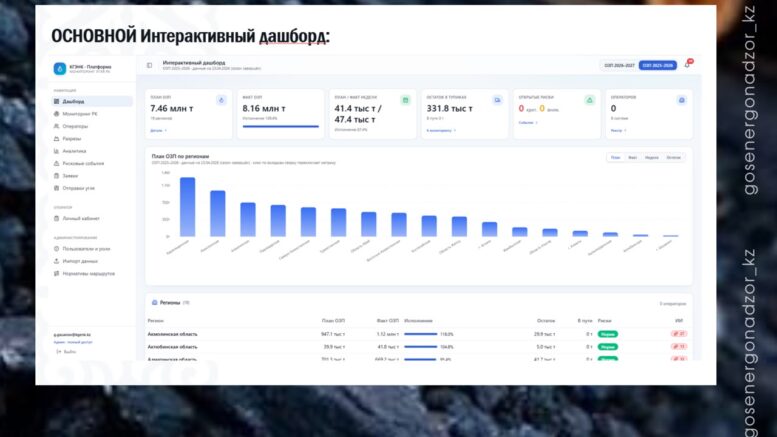Open Дашборд in sidebar navigation

point(92,102)
